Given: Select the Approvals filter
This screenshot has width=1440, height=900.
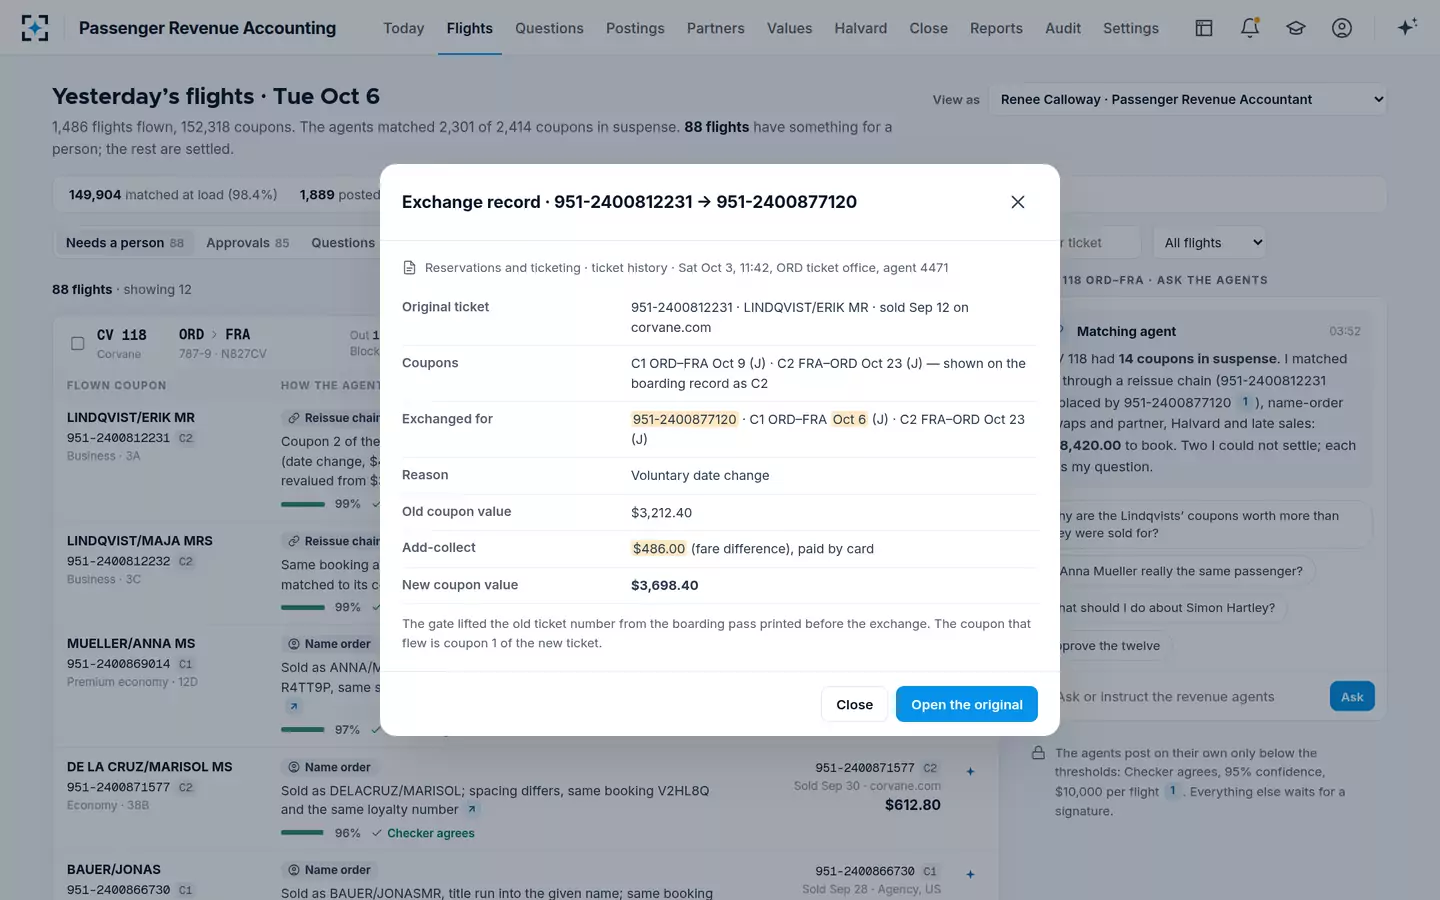Looking at the screenshot, I should tap(247, 242).
